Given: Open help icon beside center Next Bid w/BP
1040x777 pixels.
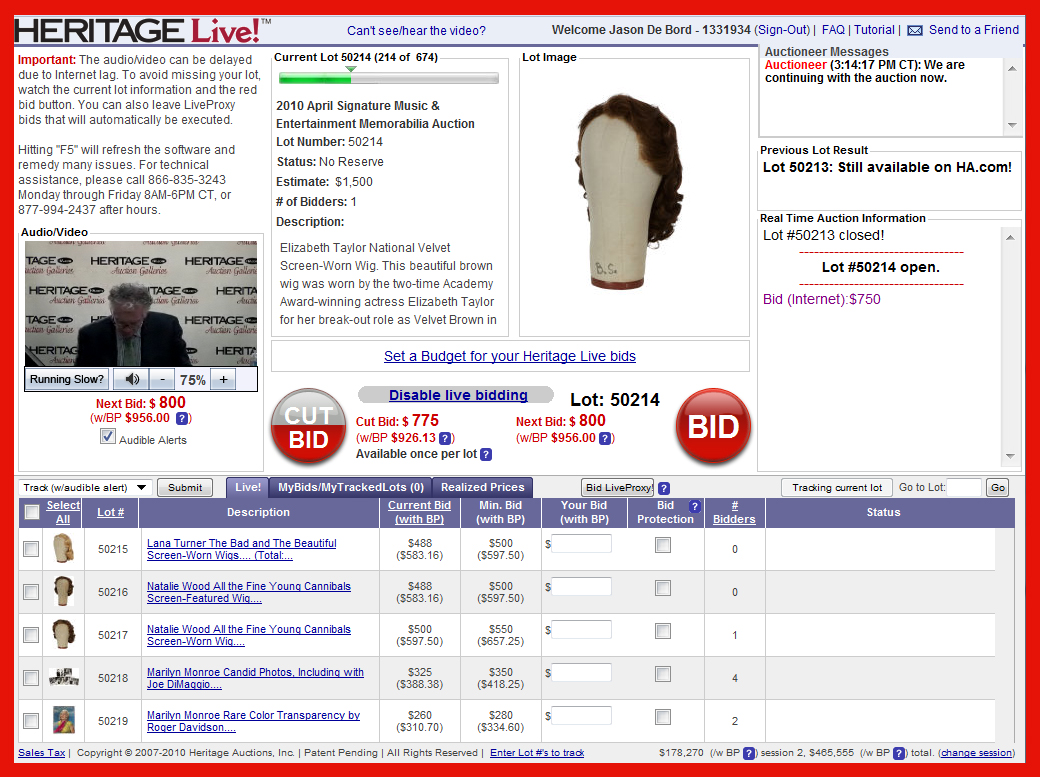Looking at the screenshot, I should tap(605, 438).
